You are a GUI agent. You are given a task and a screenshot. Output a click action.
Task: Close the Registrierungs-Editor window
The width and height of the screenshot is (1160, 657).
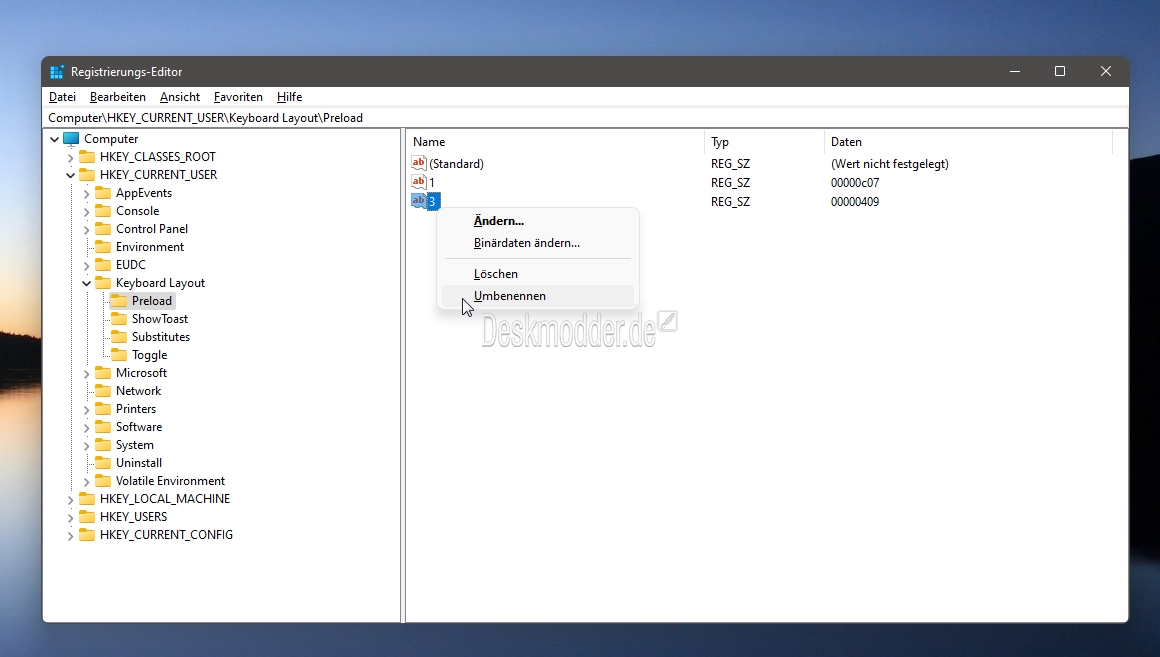tap(1106, 72)
